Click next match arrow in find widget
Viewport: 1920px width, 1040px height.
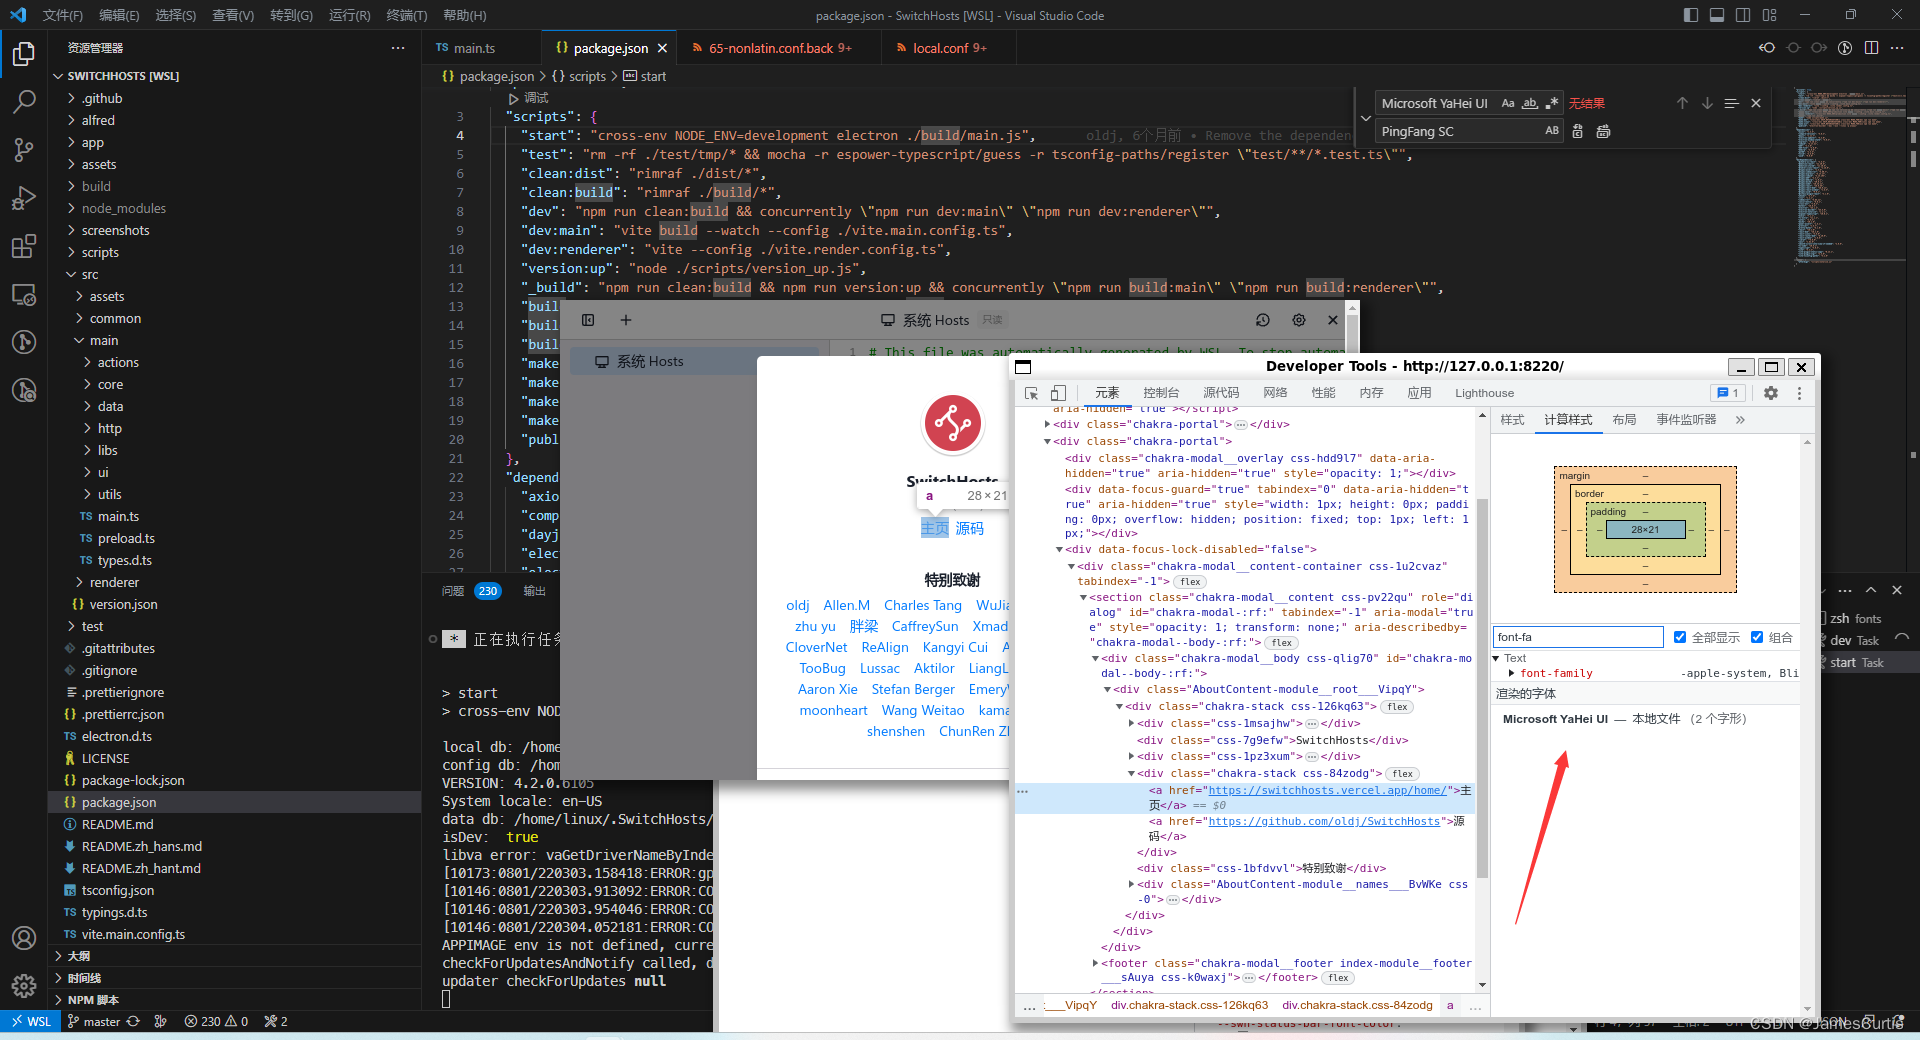coord(1707,103)
